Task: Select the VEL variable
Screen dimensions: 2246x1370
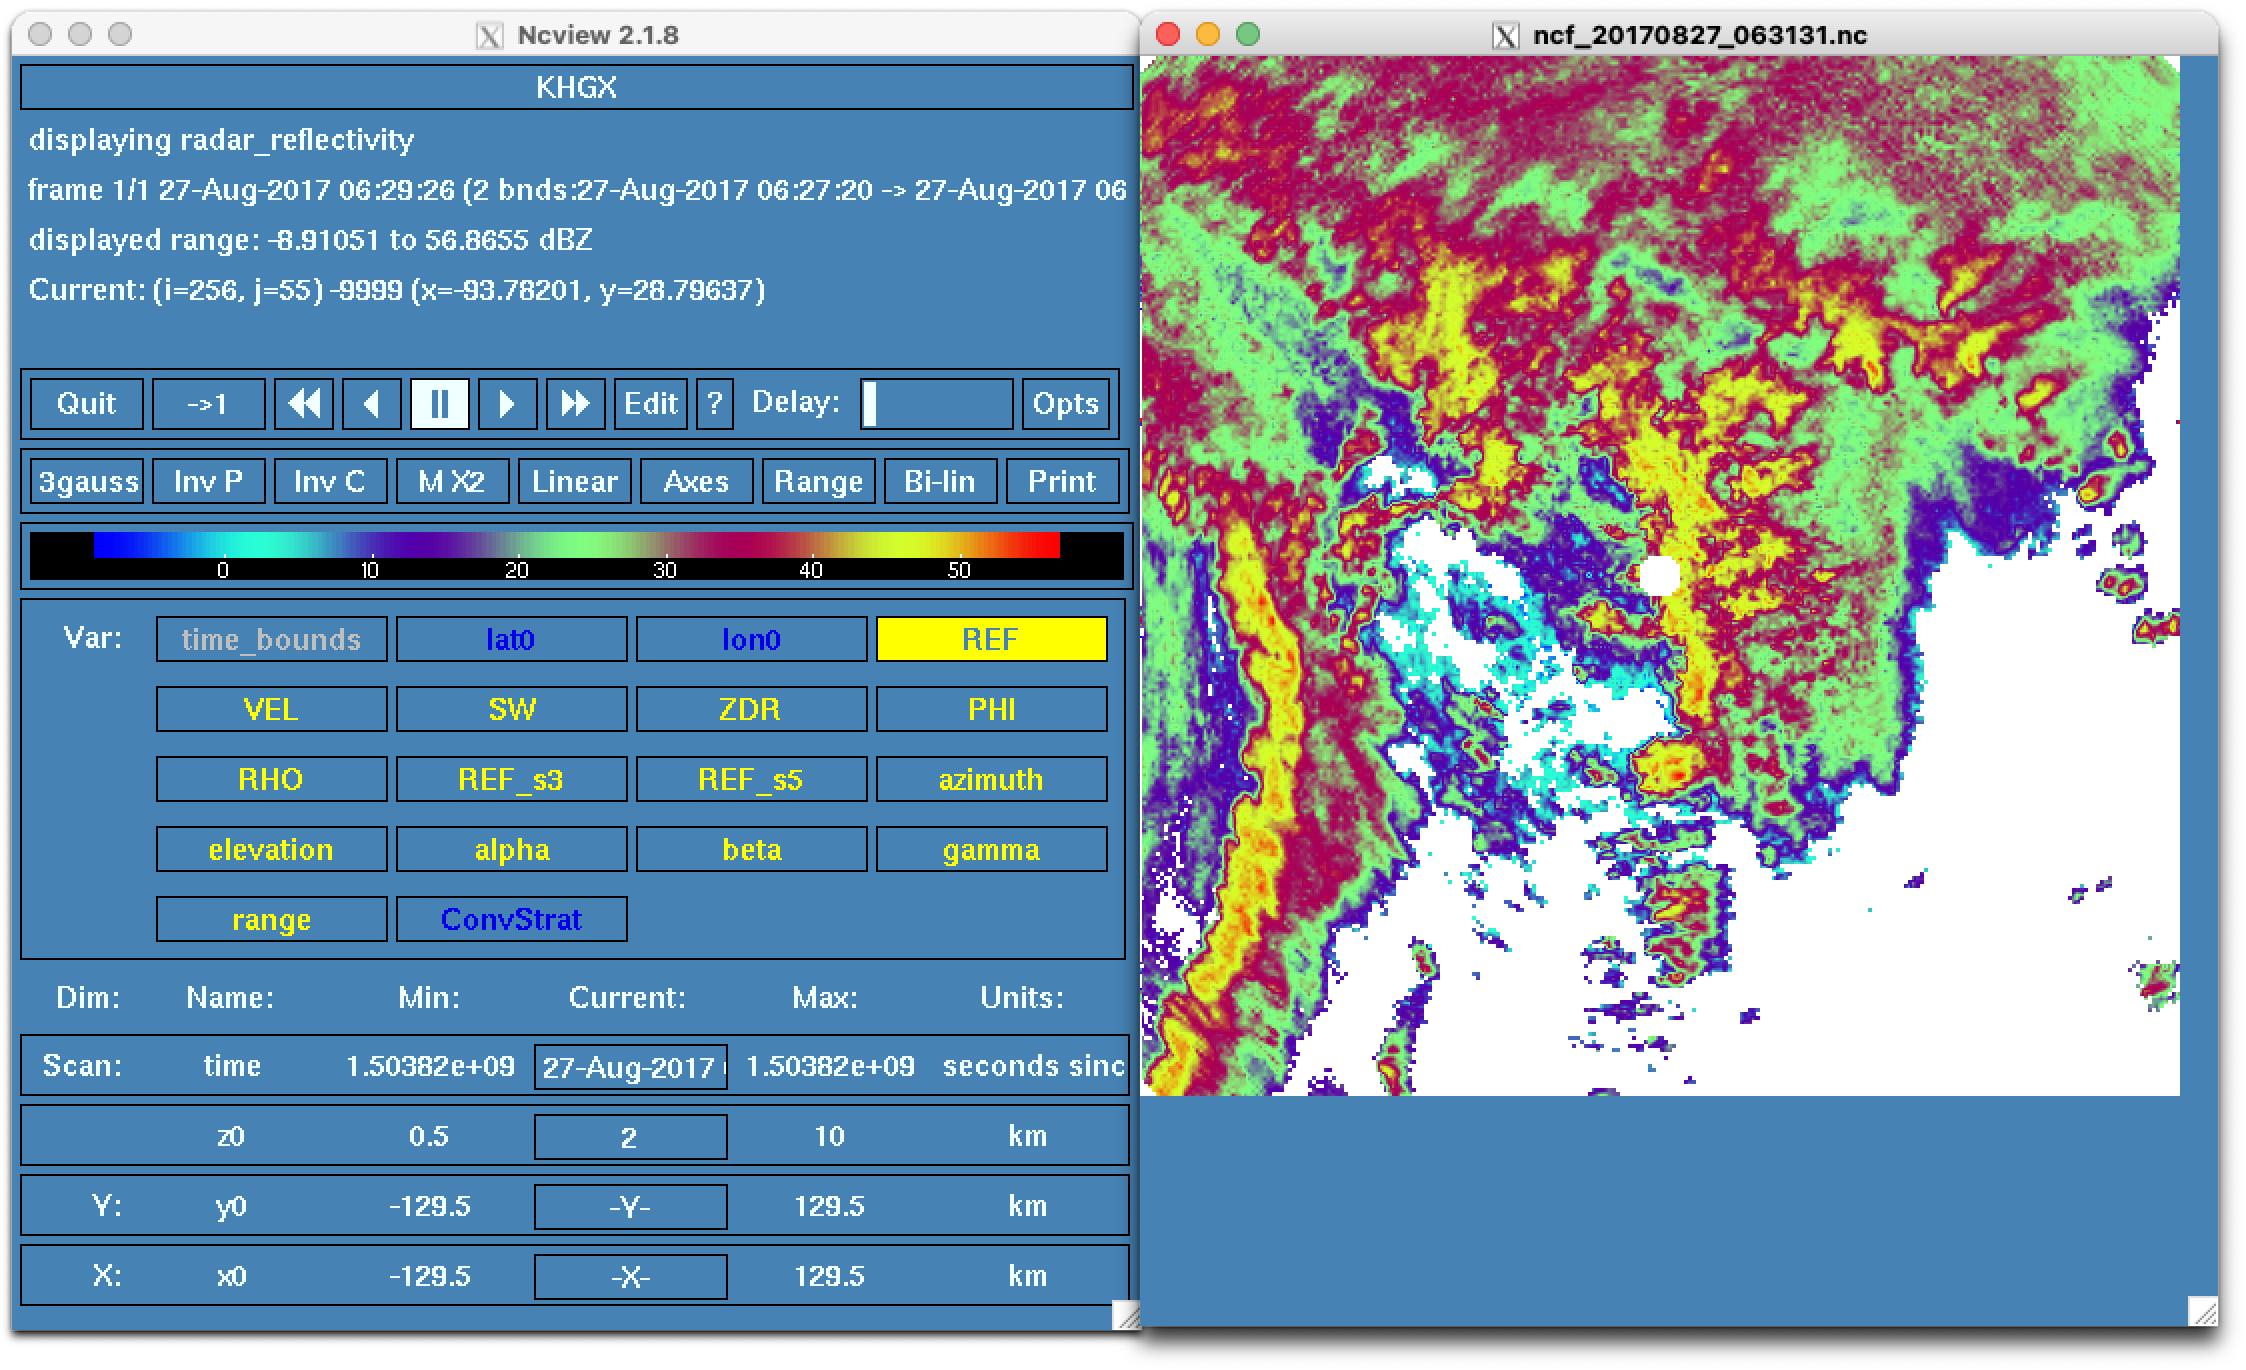Action: point(271,709)
